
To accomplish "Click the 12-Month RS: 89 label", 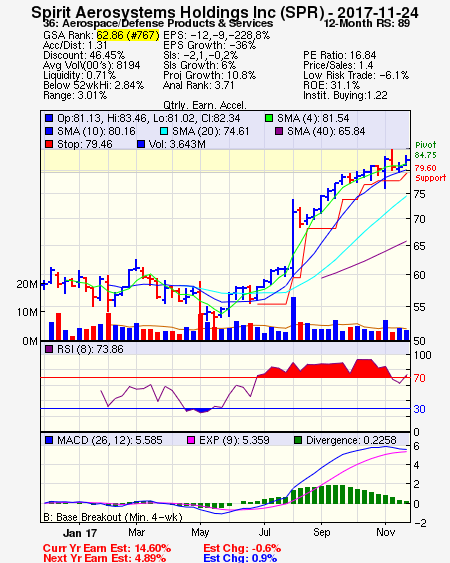I will (367, 23).
